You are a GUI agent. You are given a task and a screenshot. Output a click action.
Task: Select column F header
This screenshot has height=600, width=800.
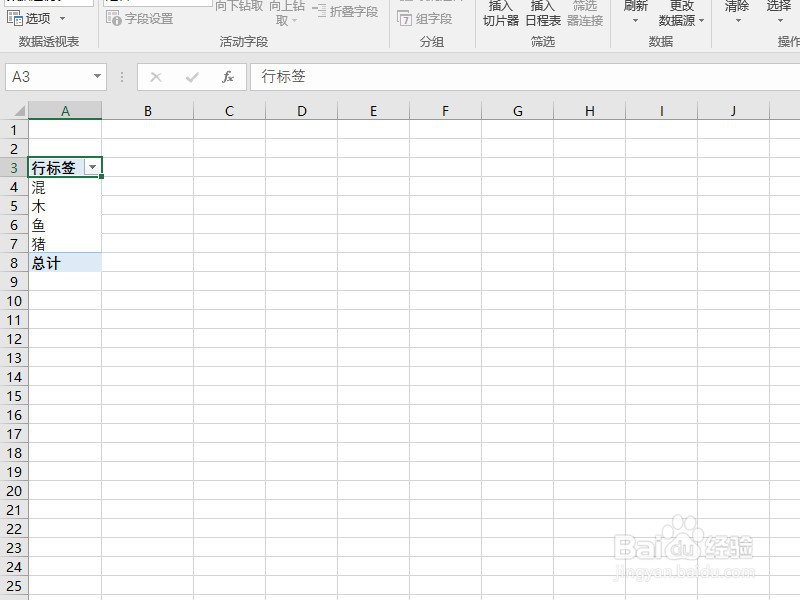tap(445, 111)
